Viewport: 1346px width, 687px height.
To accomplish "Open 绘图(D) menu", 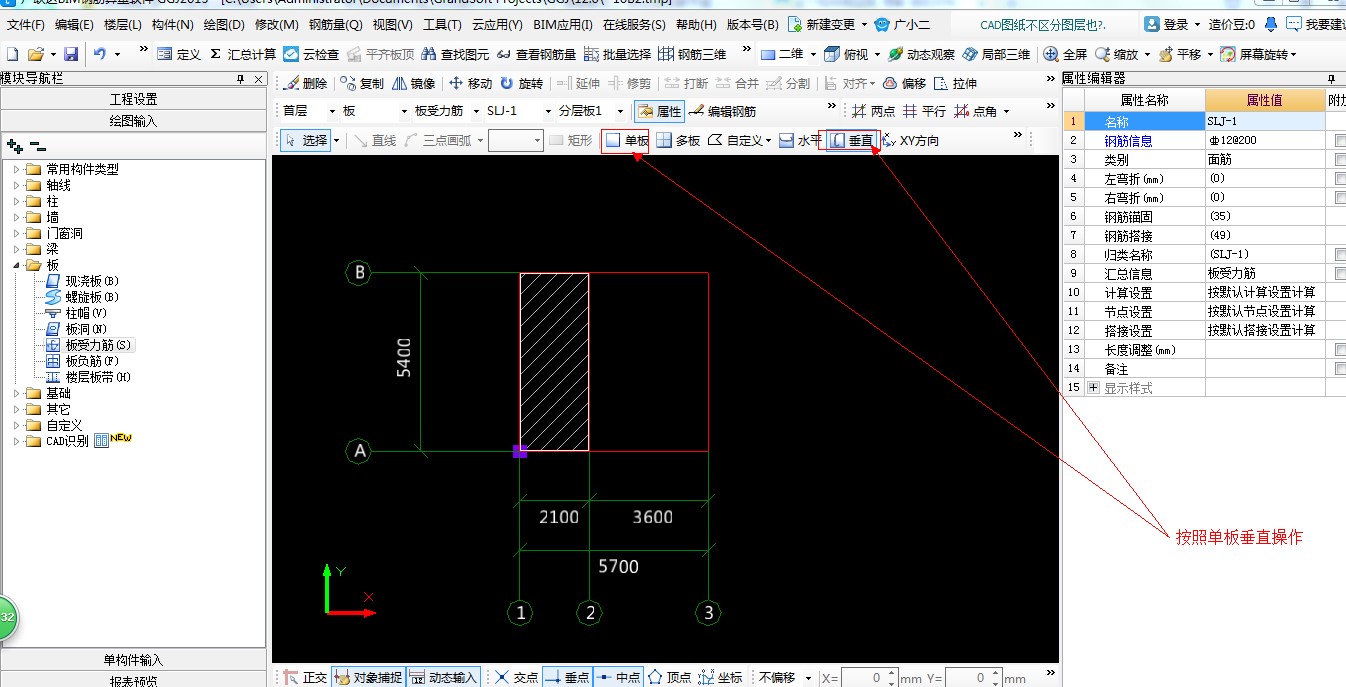I will click(226, 24).
